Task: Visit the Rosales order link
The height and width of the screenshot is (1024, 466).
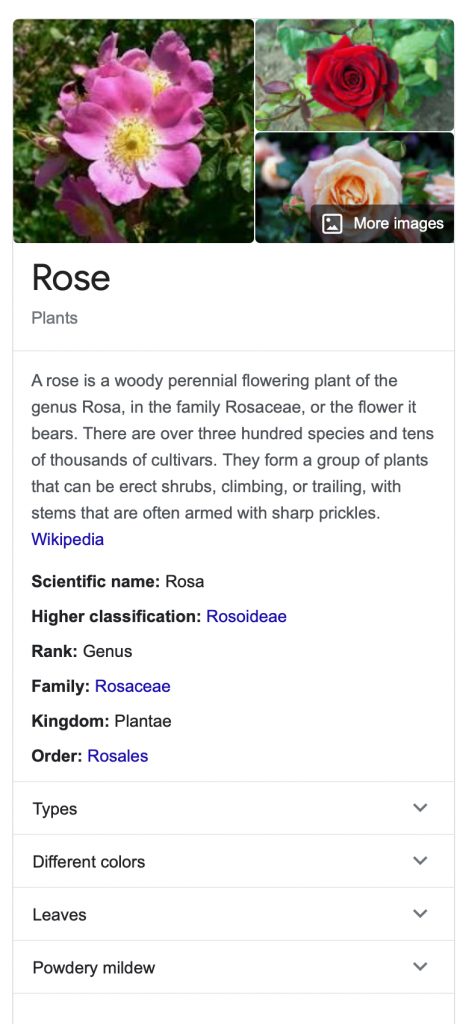Action: pos(117,756)
